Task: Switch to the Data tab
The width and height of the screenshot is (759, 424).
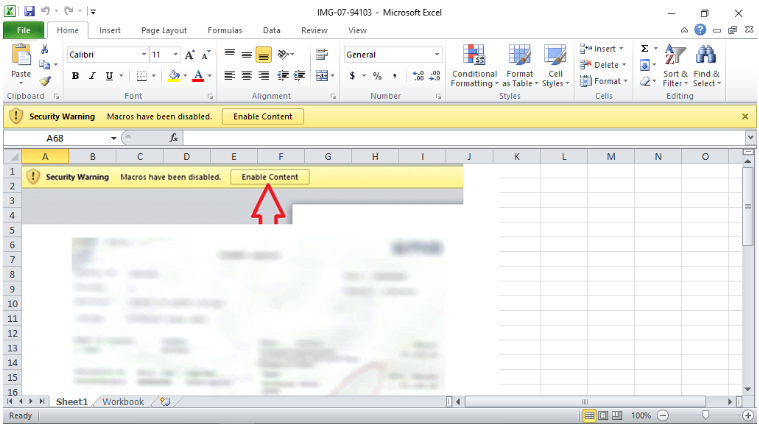Action: 272,30
